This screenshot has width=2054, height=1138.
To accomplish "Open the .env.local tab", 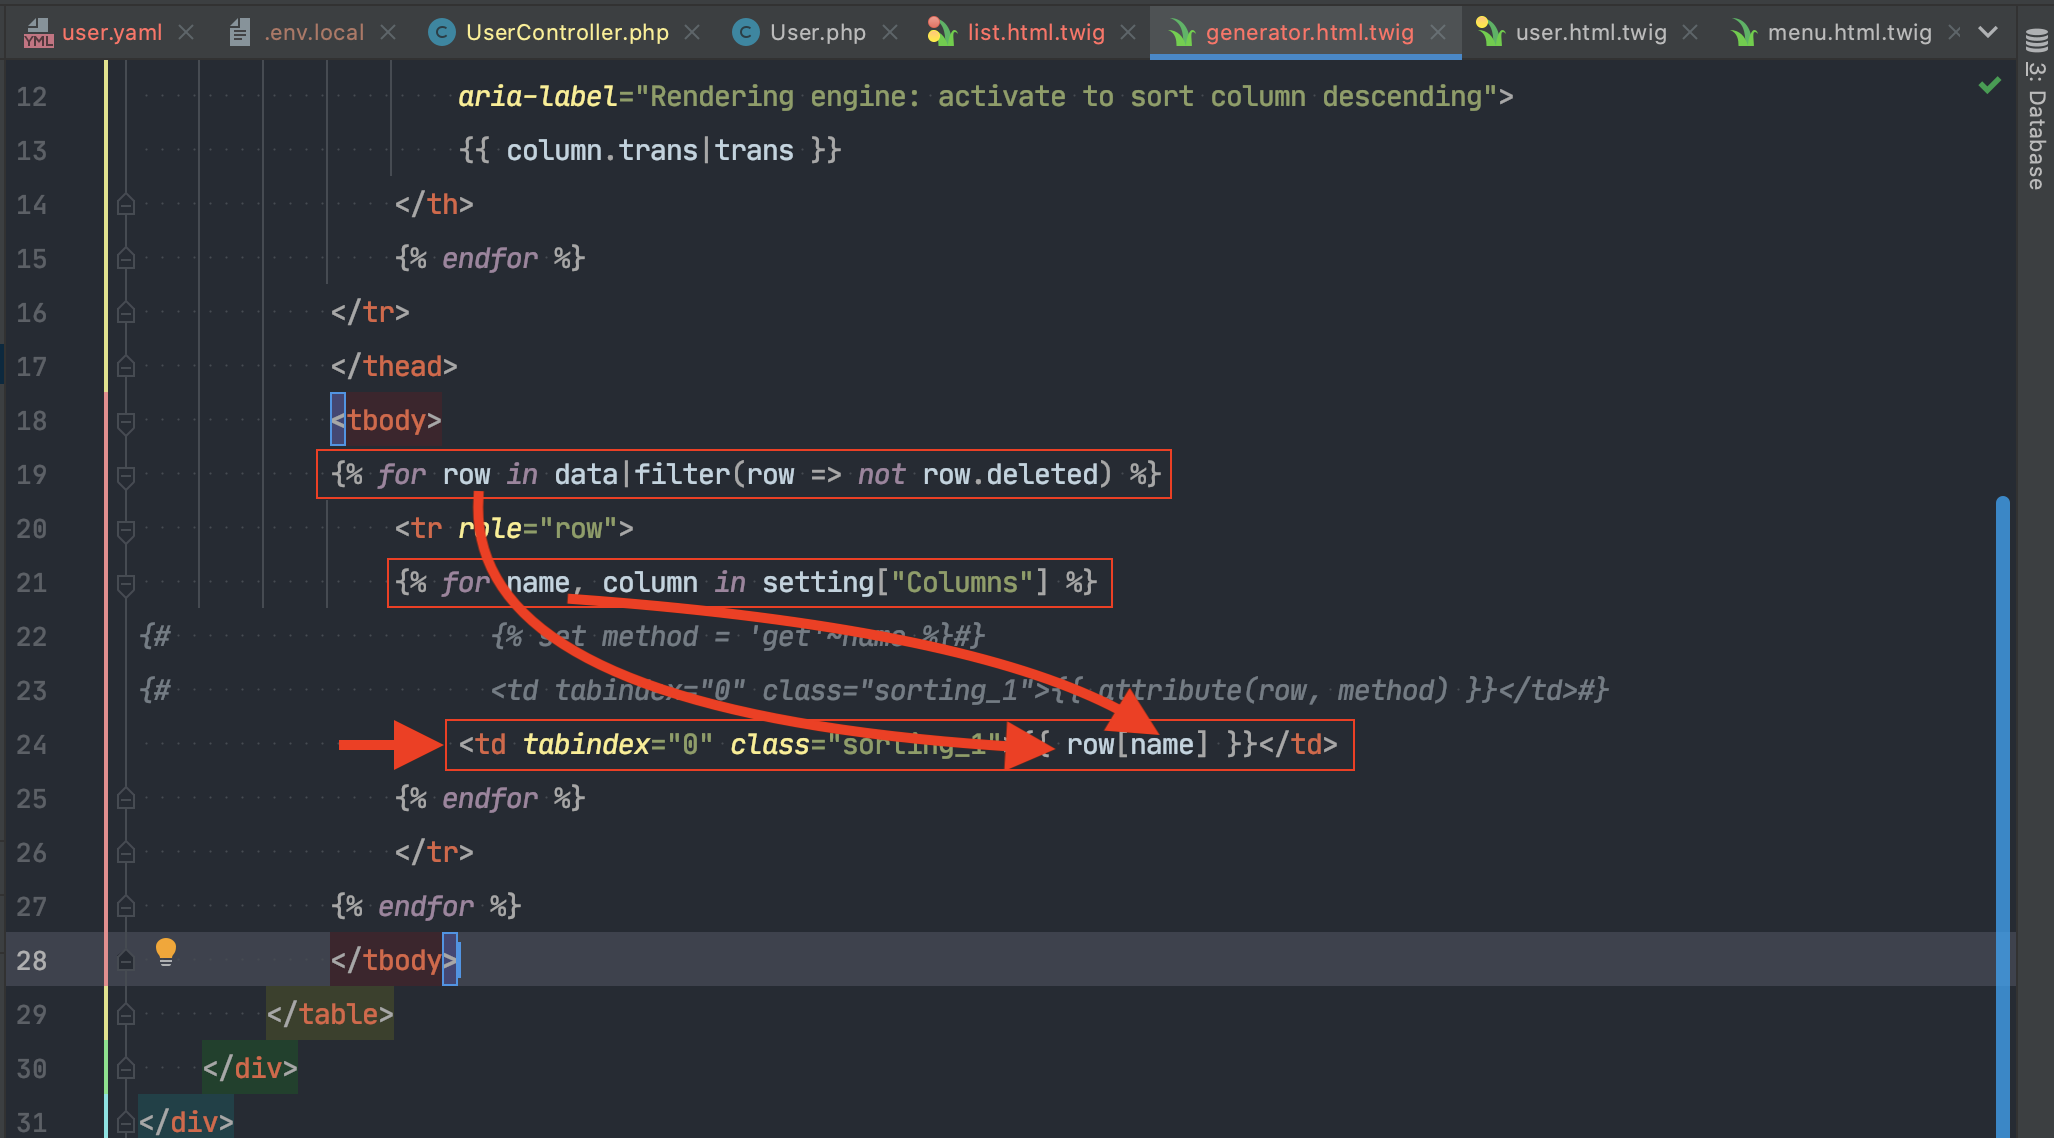I will 314,32.
